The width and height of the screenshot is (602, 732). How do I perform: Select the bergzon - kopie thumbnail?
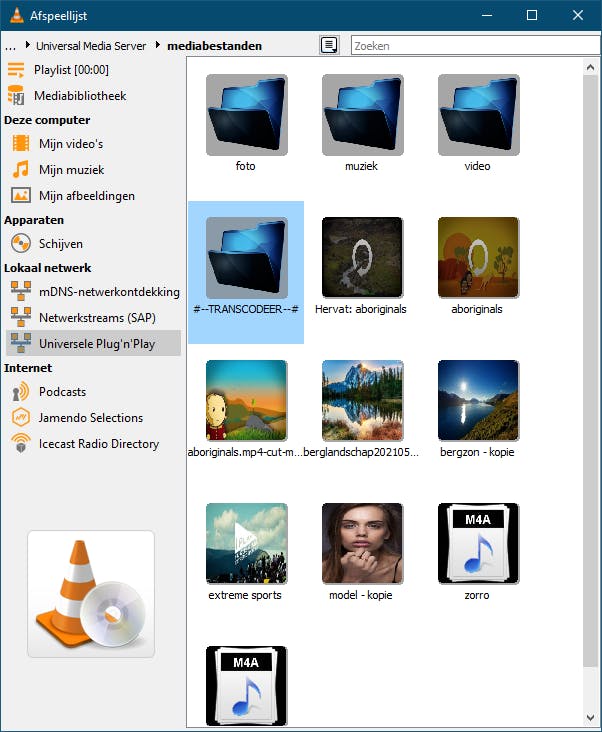[478, 401]
